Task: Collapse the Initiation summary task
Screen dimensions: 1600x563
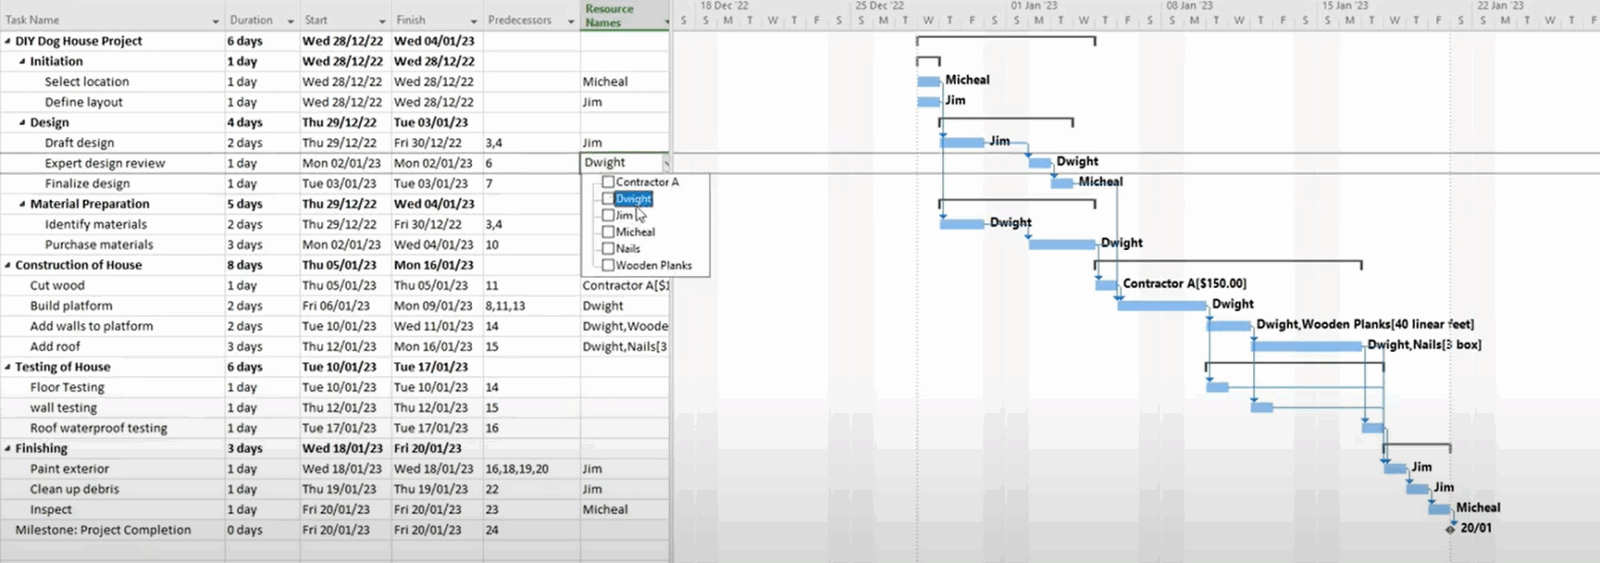Action: pos(22,62)
